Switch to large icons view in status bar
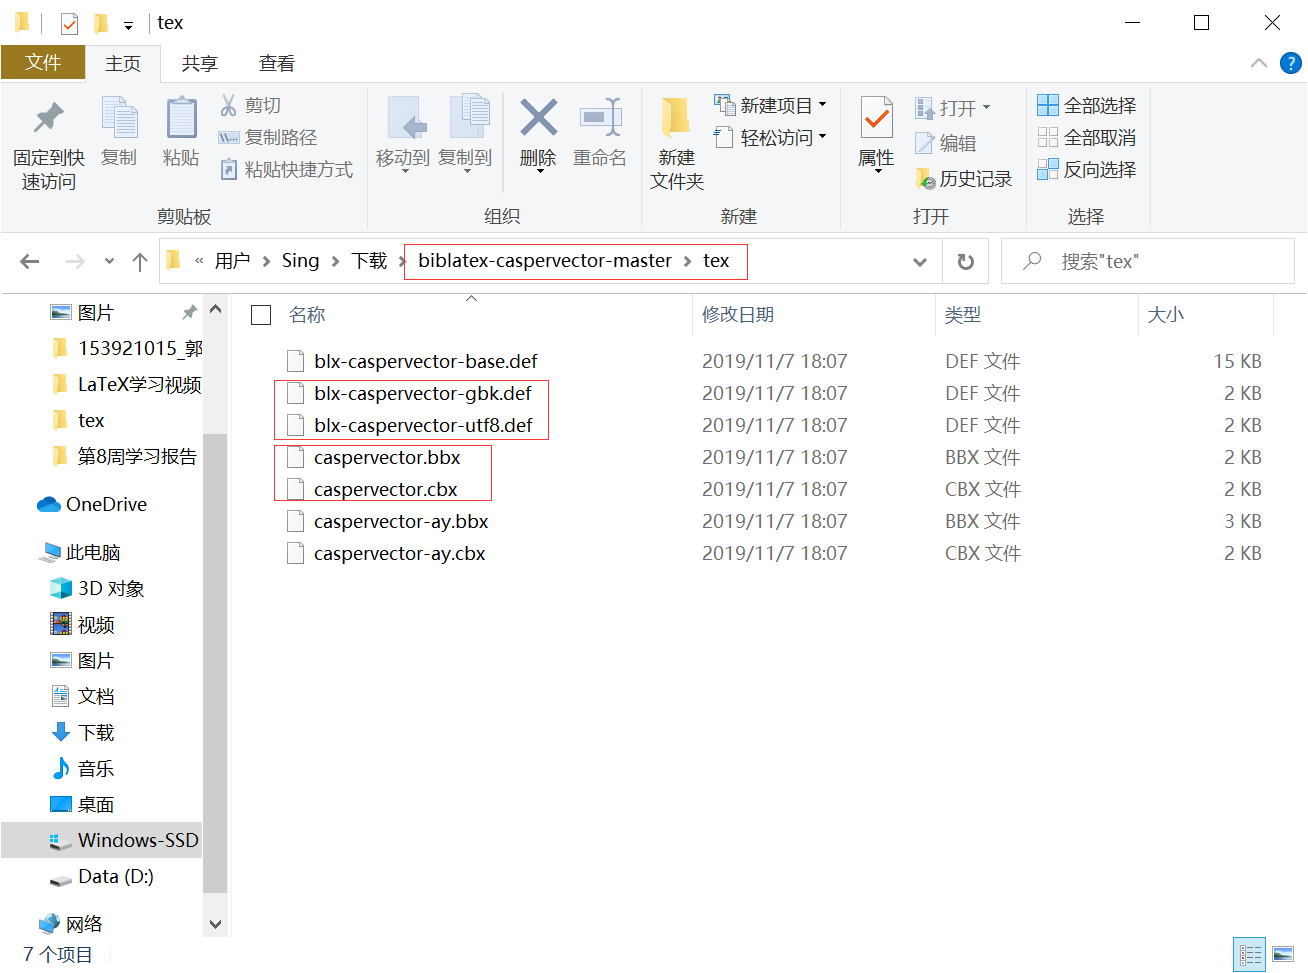Screen dimensions: 1308x973 (1284, 953)
